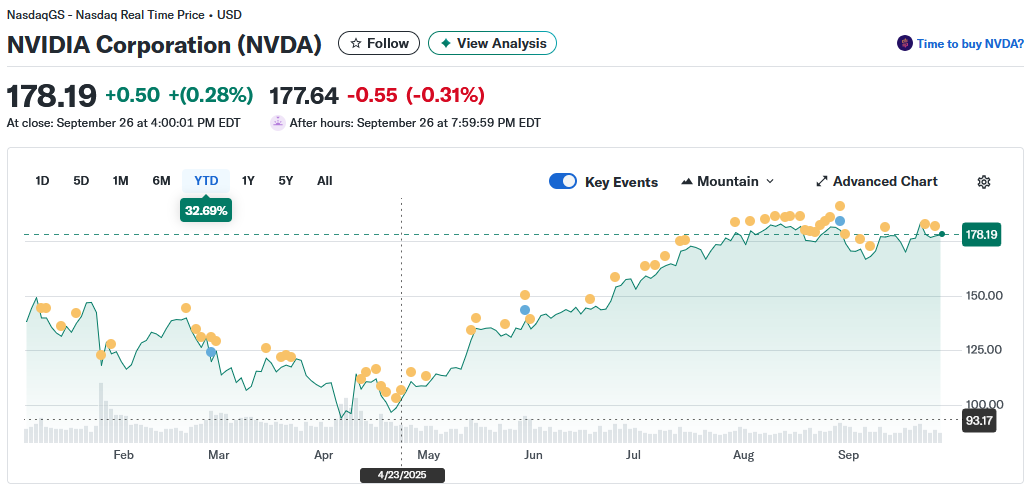Click blue key event dot near September
Screen dimensions: 1032x490
[840, 220]
